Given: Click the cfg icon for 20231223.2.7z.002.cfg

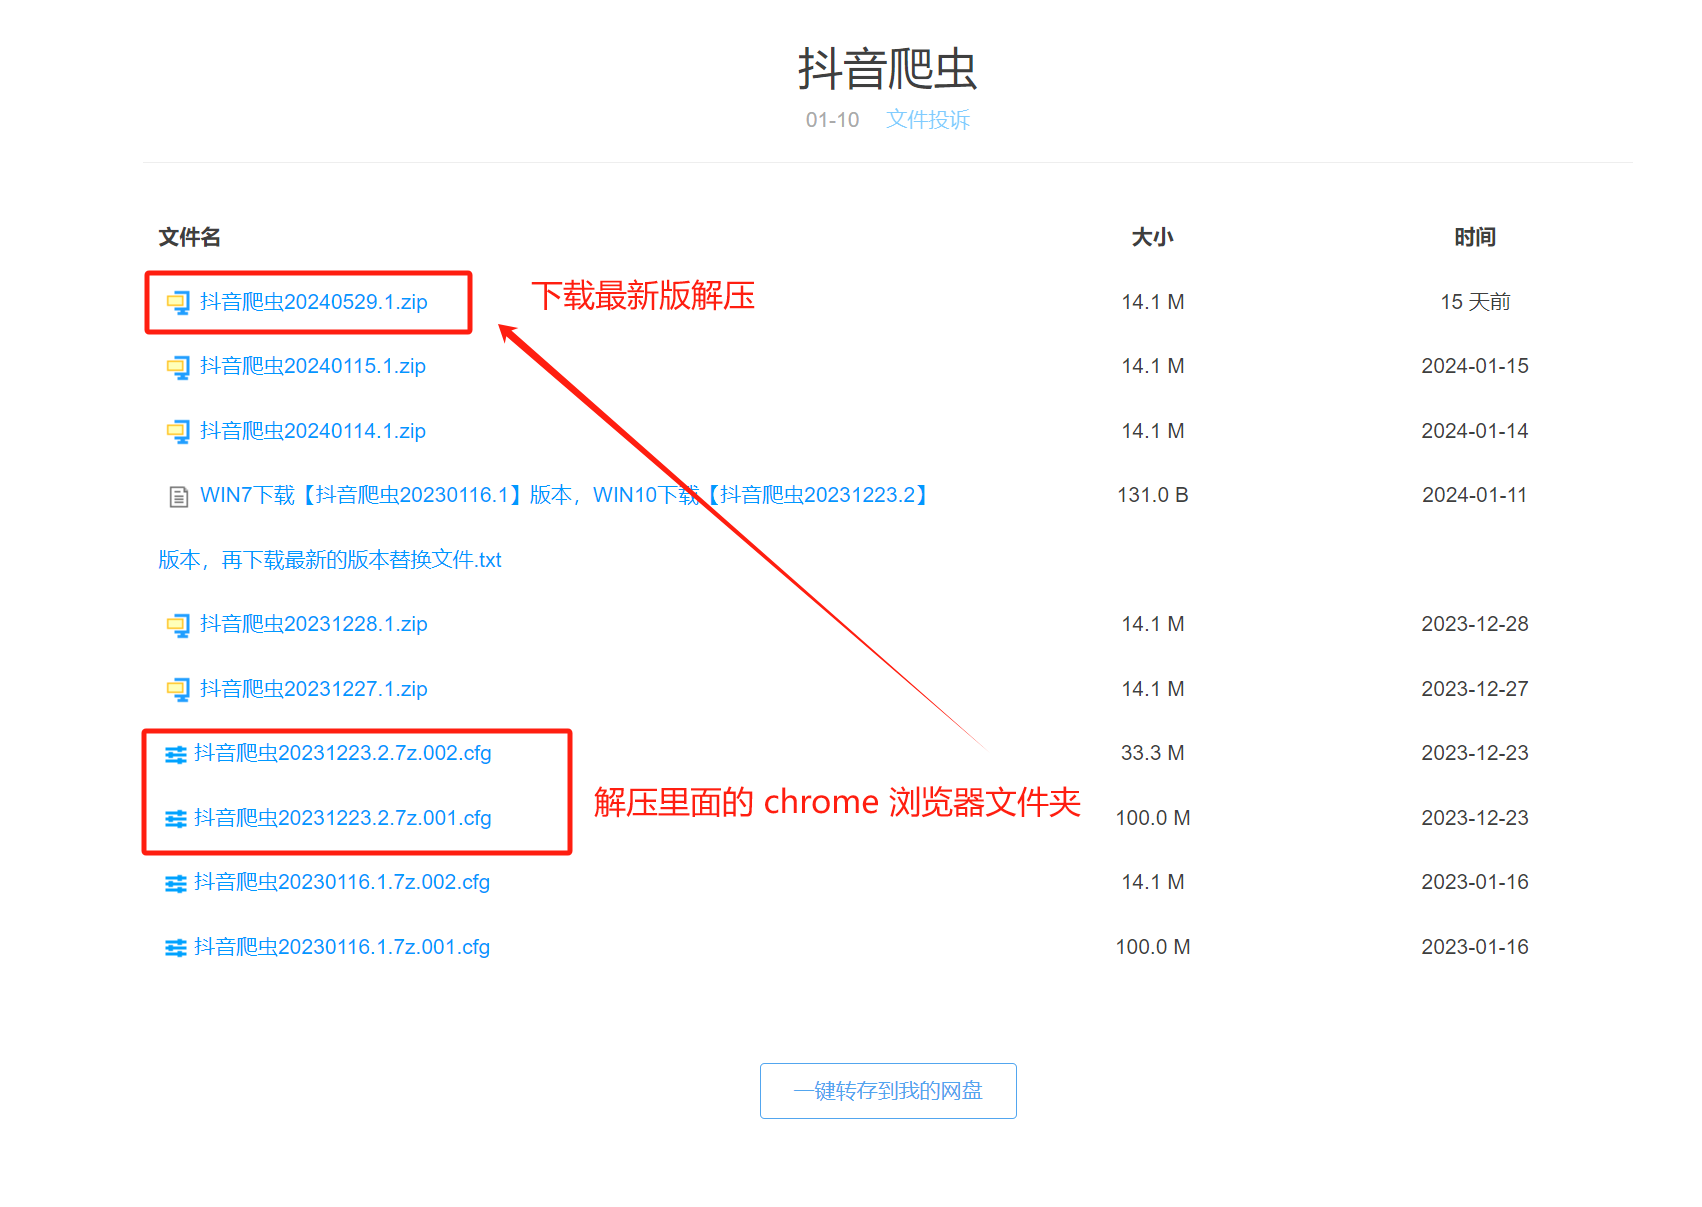Looking at the screenshot, I should pos(176,754).
